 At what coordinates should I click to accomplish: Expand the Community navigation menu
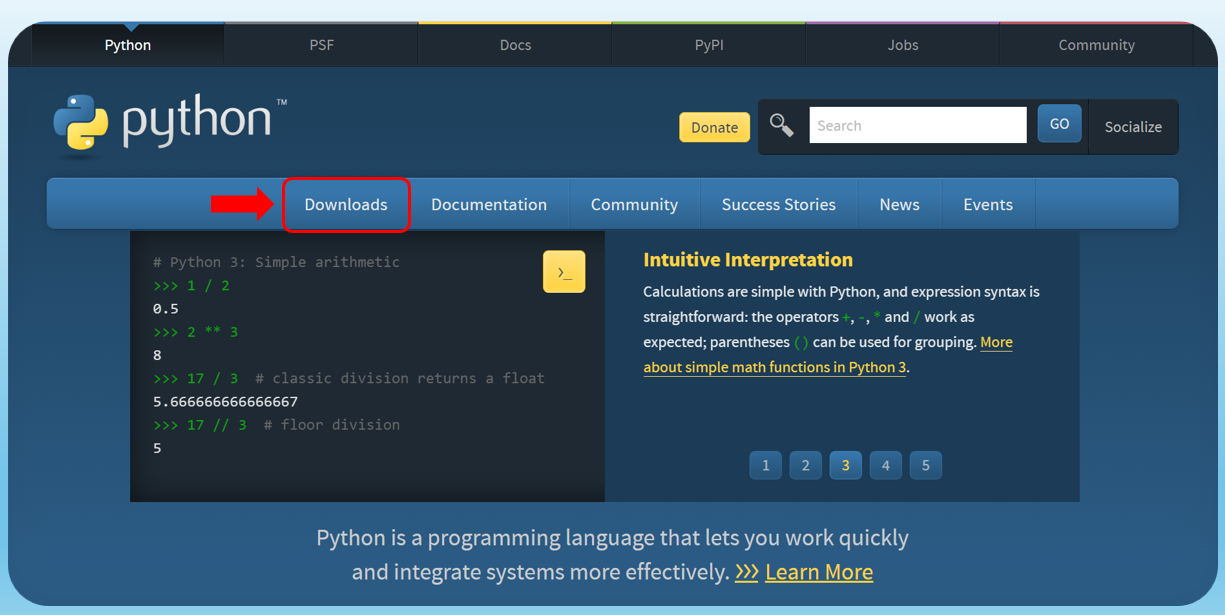(x=634, y=204)
